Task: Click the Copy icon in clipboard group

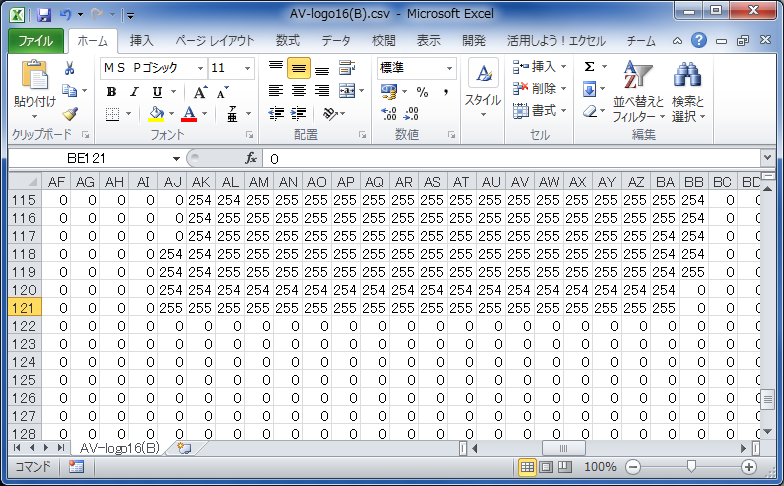Action: (70, 90)
